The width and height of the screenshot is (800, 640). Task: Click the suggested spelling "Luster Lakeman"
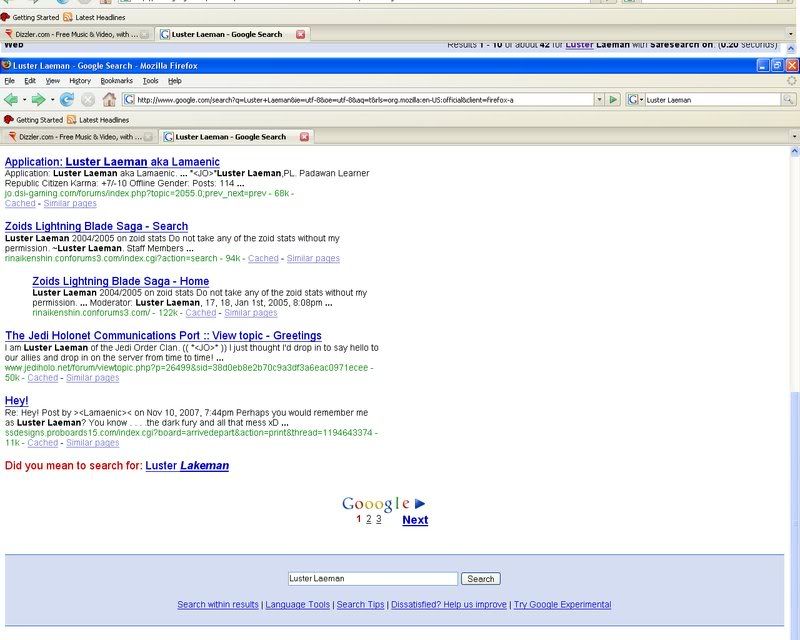[187, 465]
